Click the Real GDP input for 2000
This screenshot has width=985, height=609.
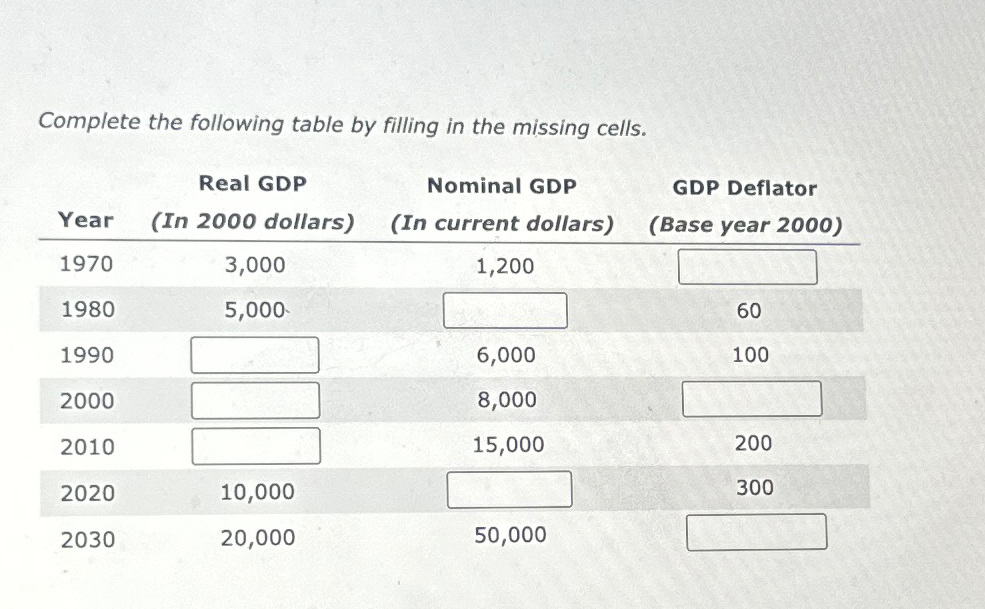[x=254, y=400]
